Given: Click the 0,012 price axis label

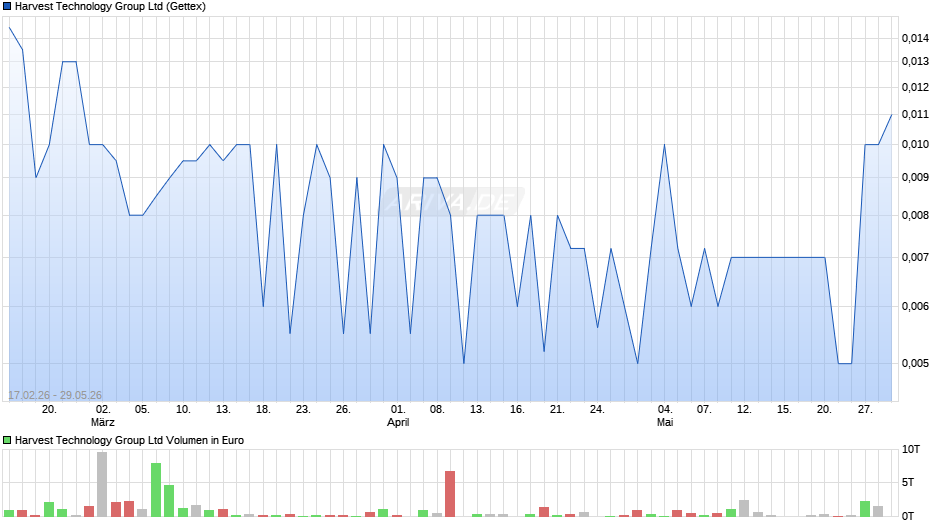Looking at the screenshot, I should click(x=915, y=88).
